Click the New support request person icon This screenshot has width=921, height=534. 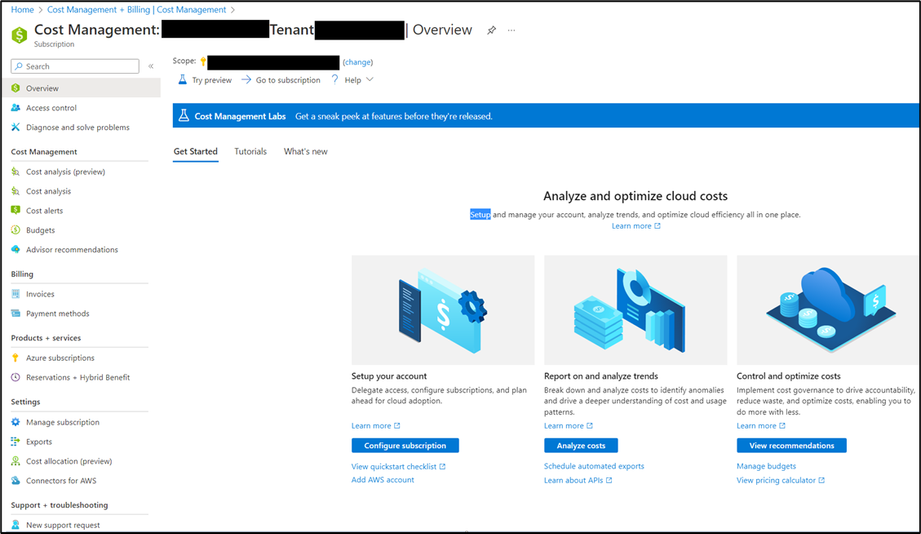16,525
